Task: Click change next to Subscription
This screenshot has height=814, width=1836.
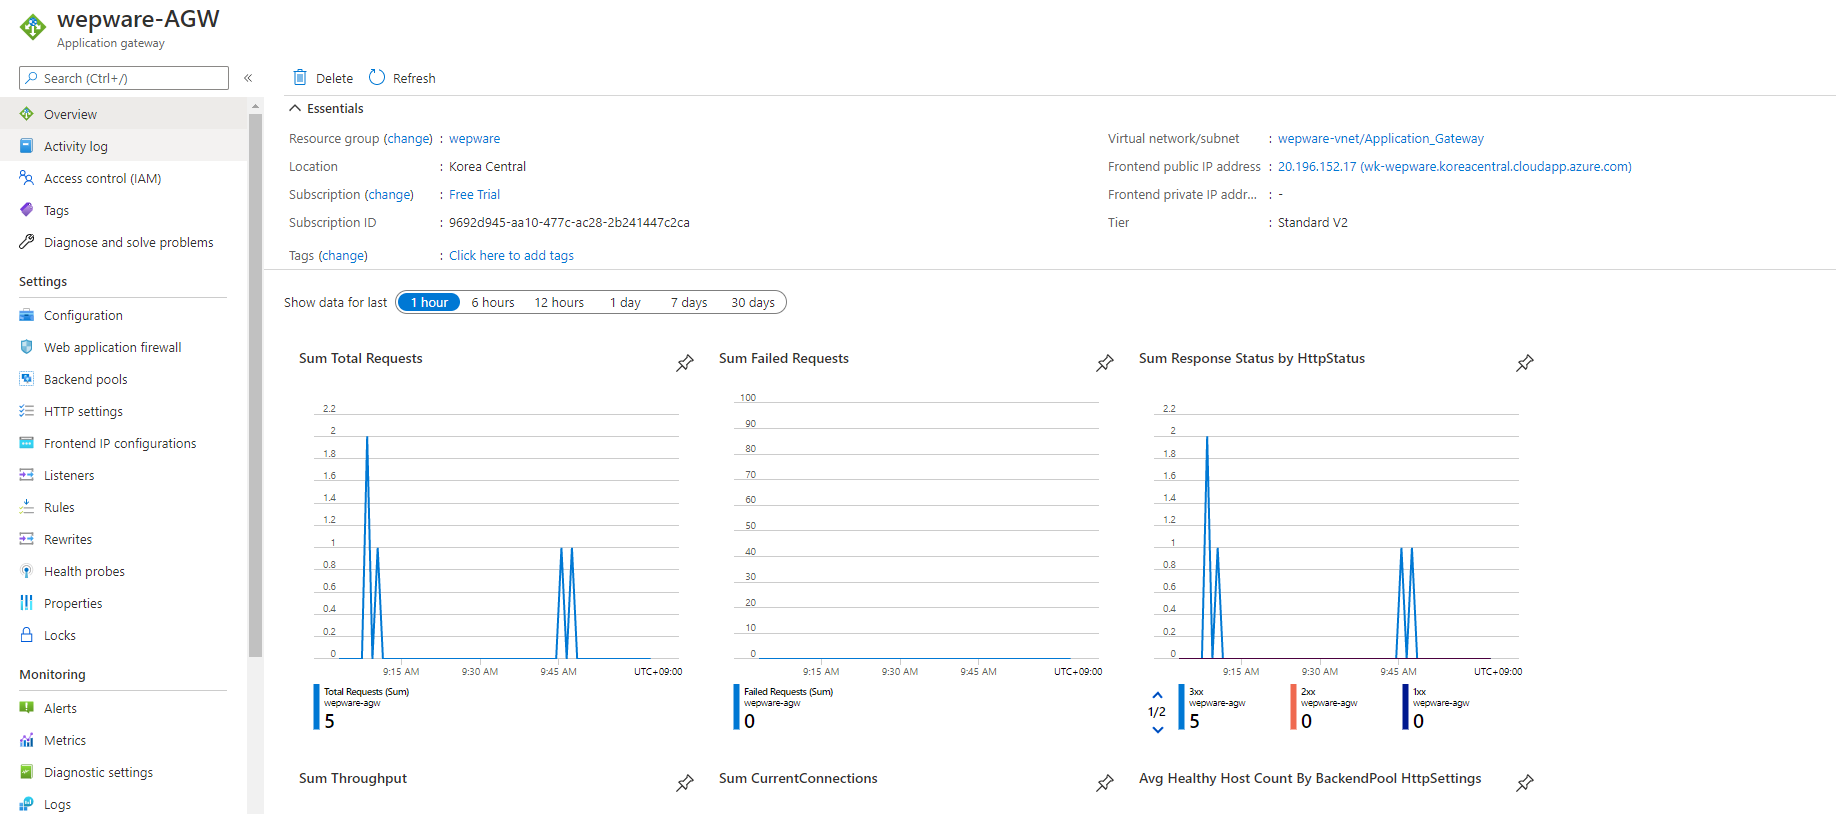Action: [389, 195]
